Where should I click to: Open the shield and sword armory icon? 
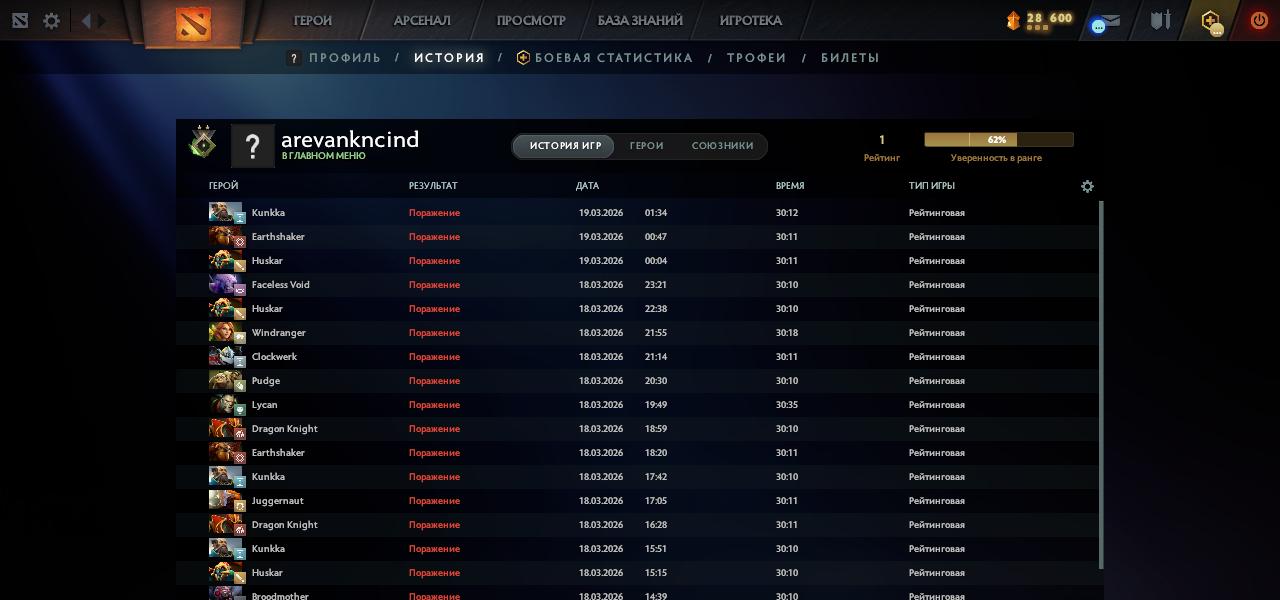[1160, 21]
